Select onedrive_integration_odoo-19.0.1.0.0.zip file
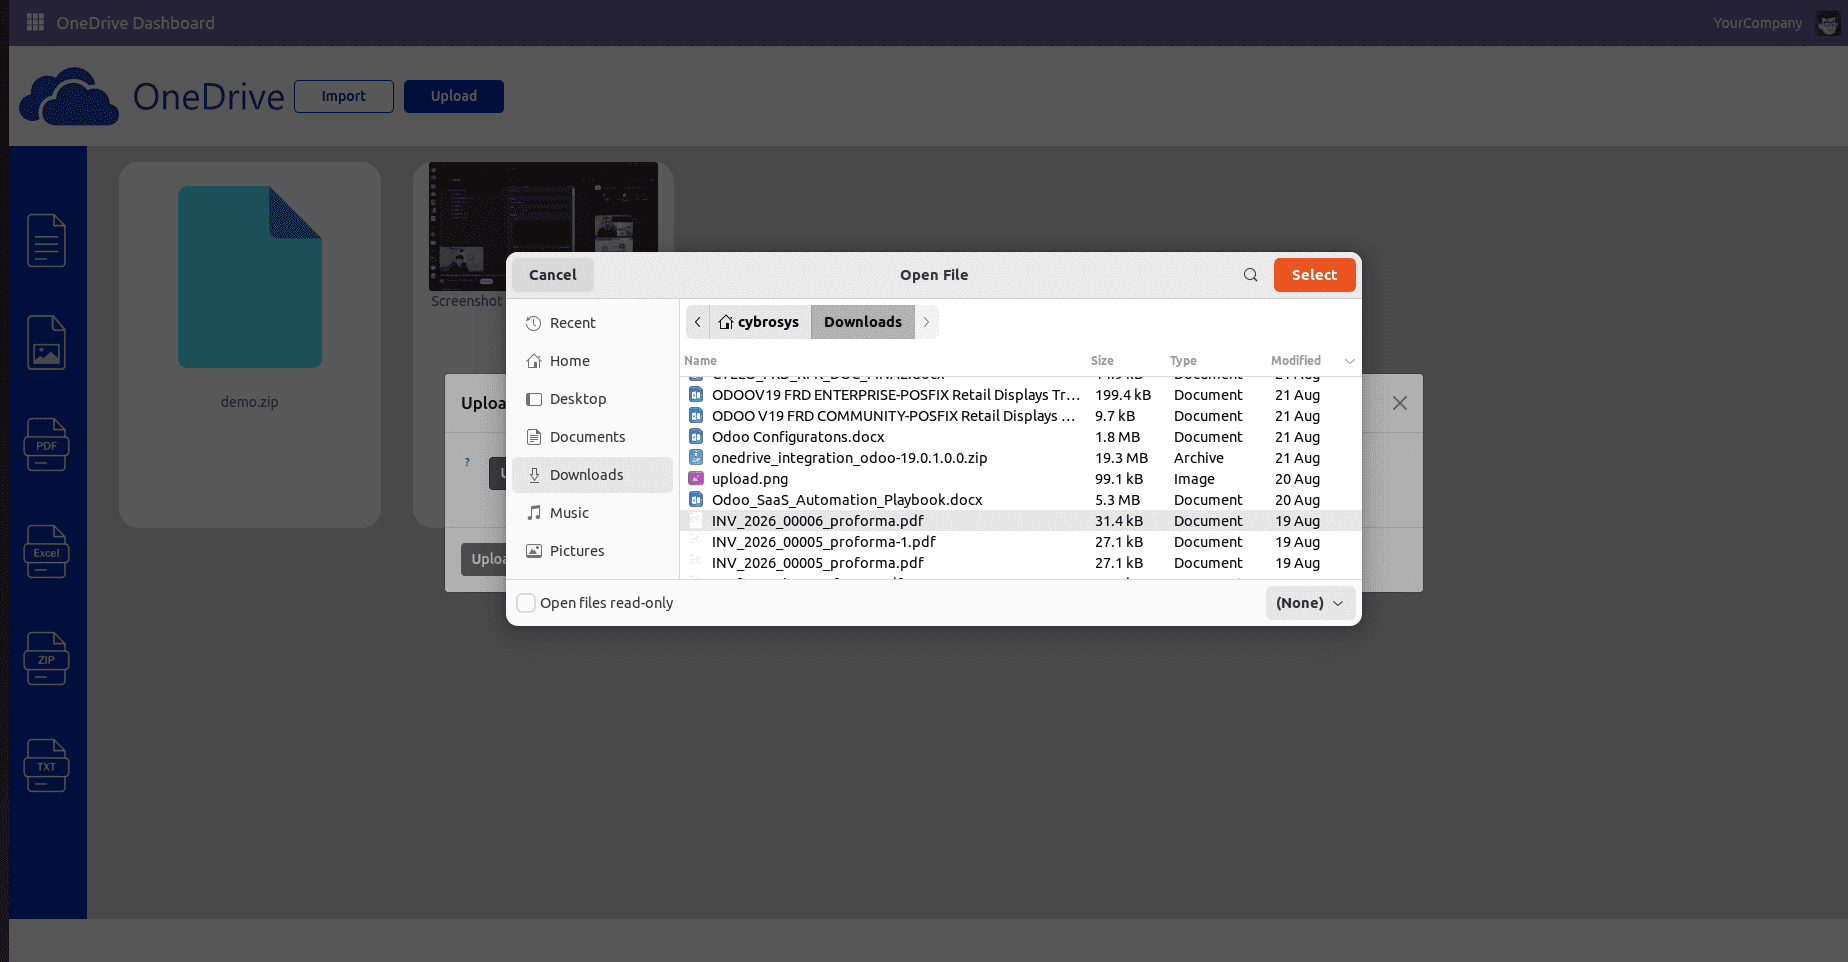 click(1021, 458)
